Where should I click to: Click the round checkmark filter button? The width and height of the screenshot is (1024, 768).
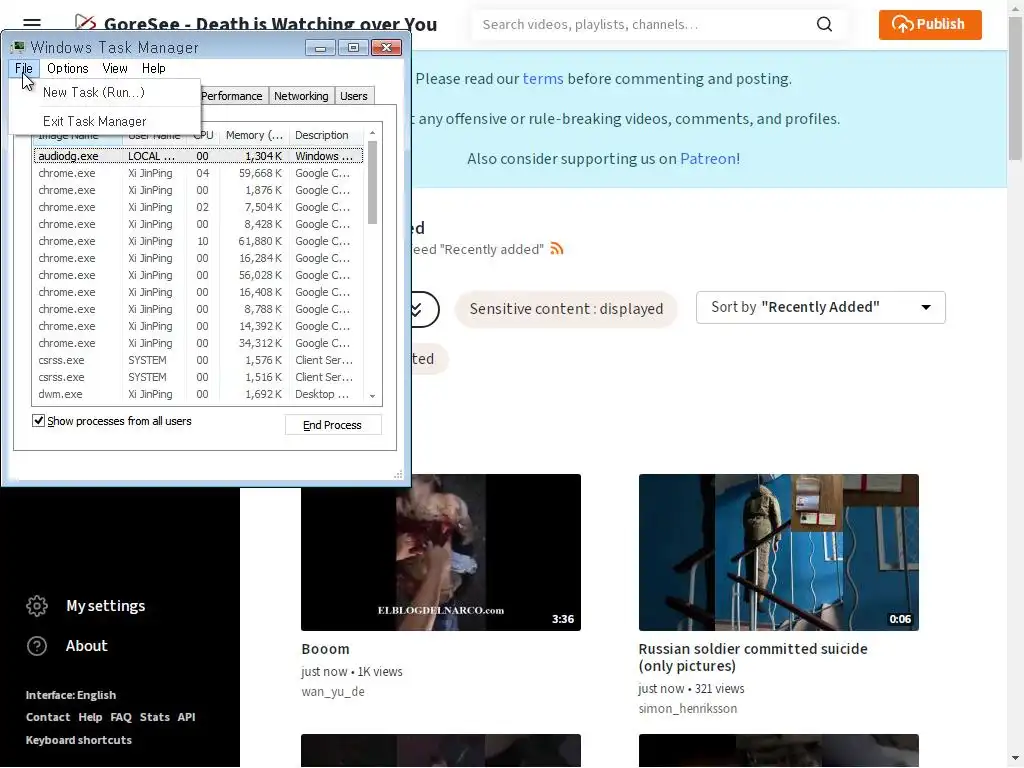(420, 309)
